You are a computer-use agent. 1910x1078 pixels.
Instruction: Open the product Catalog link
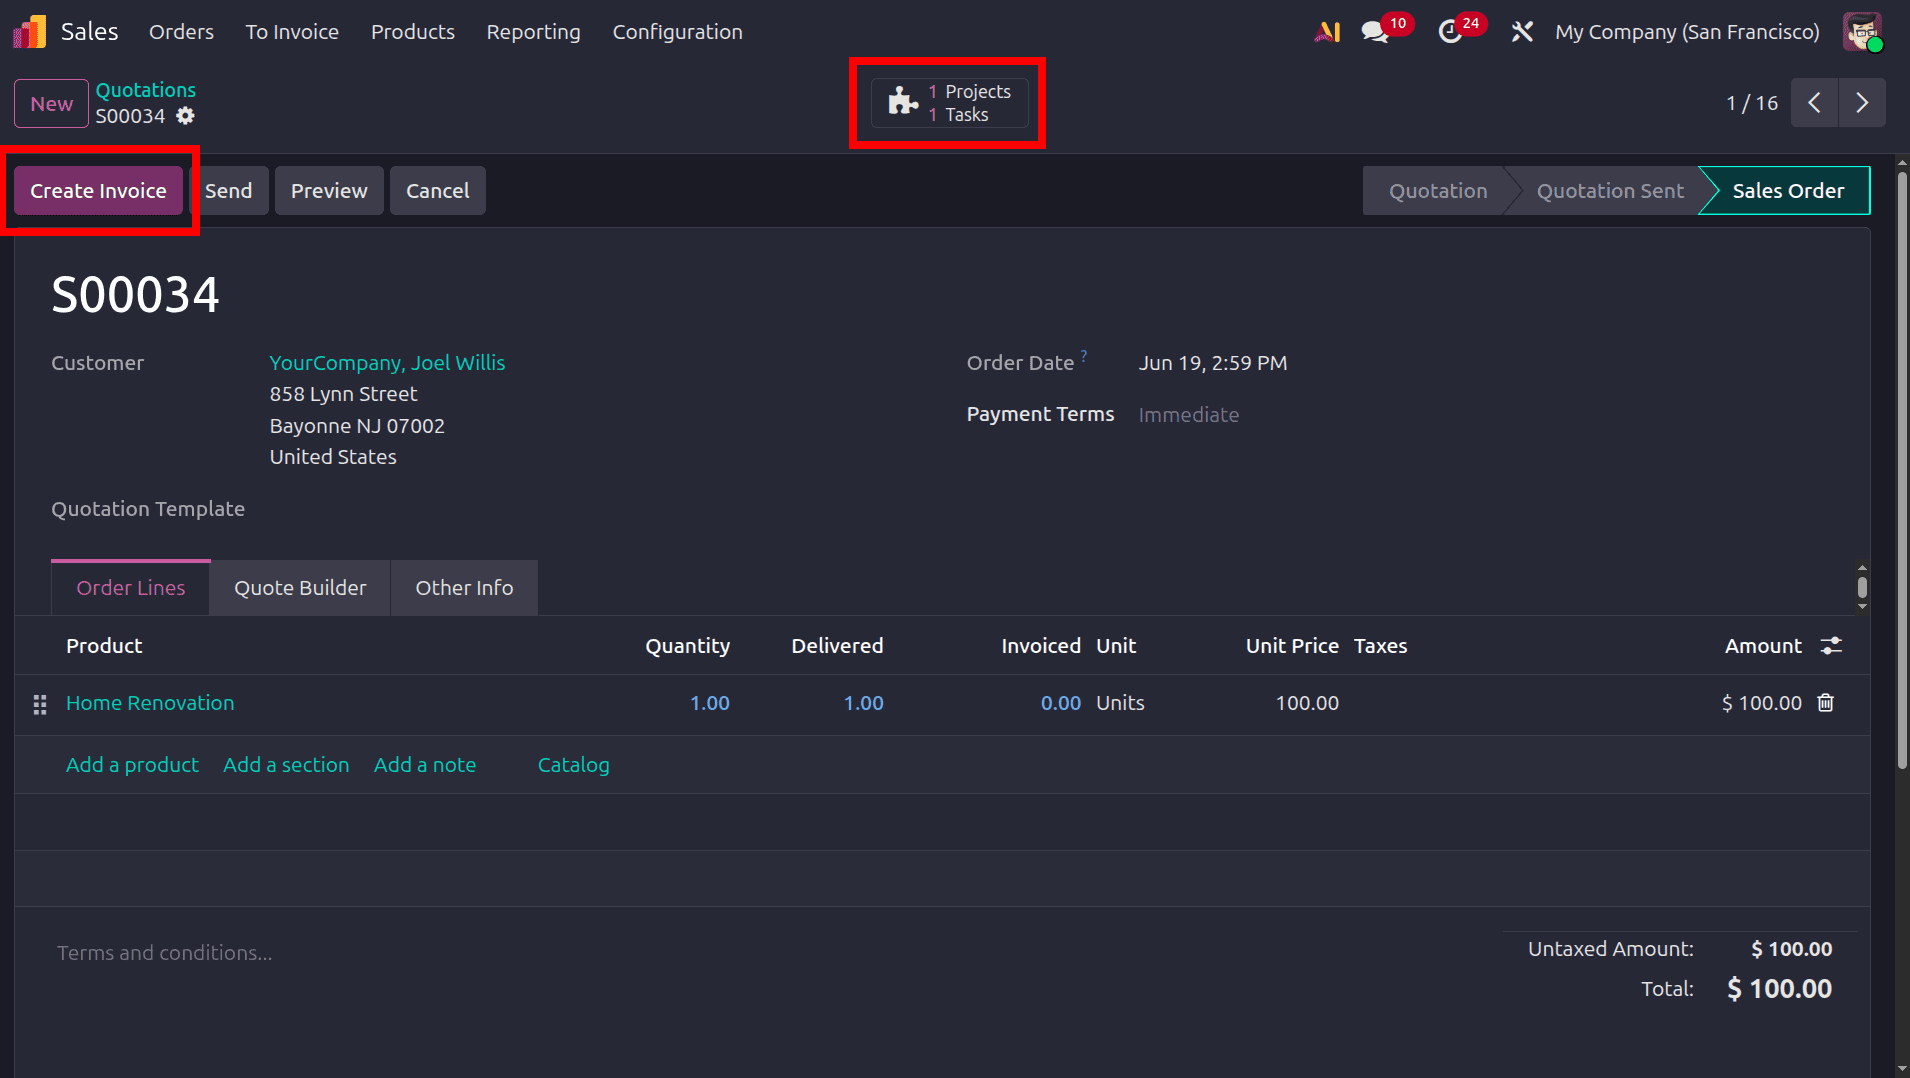(x=573, y=765)
